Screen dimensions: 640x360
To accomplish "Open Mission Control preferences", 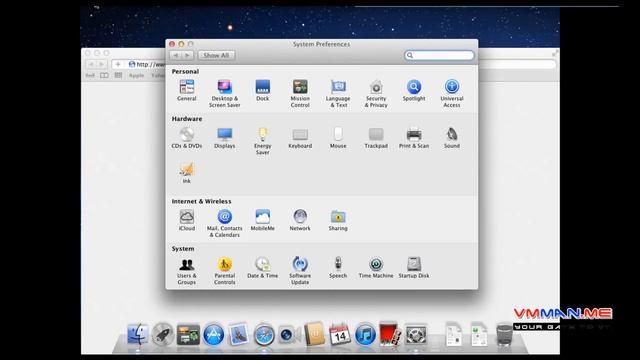I will tap(300, 93).
